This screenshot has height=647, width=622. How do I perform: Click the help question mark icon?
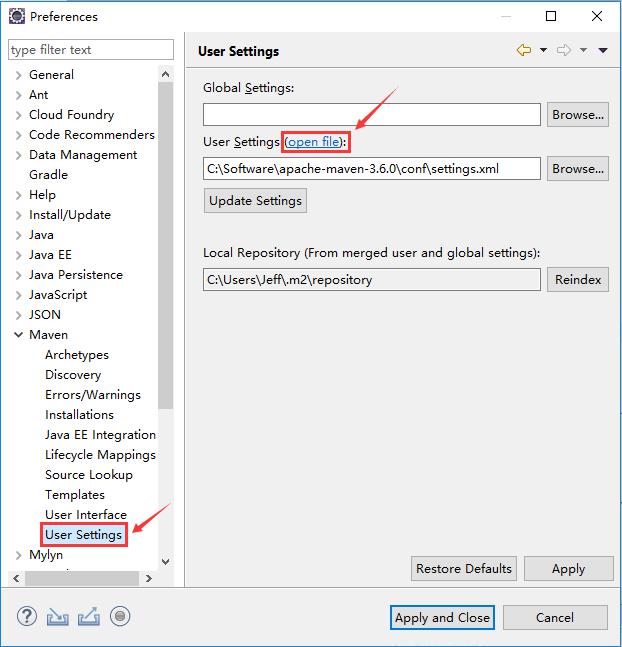[27, 616]
